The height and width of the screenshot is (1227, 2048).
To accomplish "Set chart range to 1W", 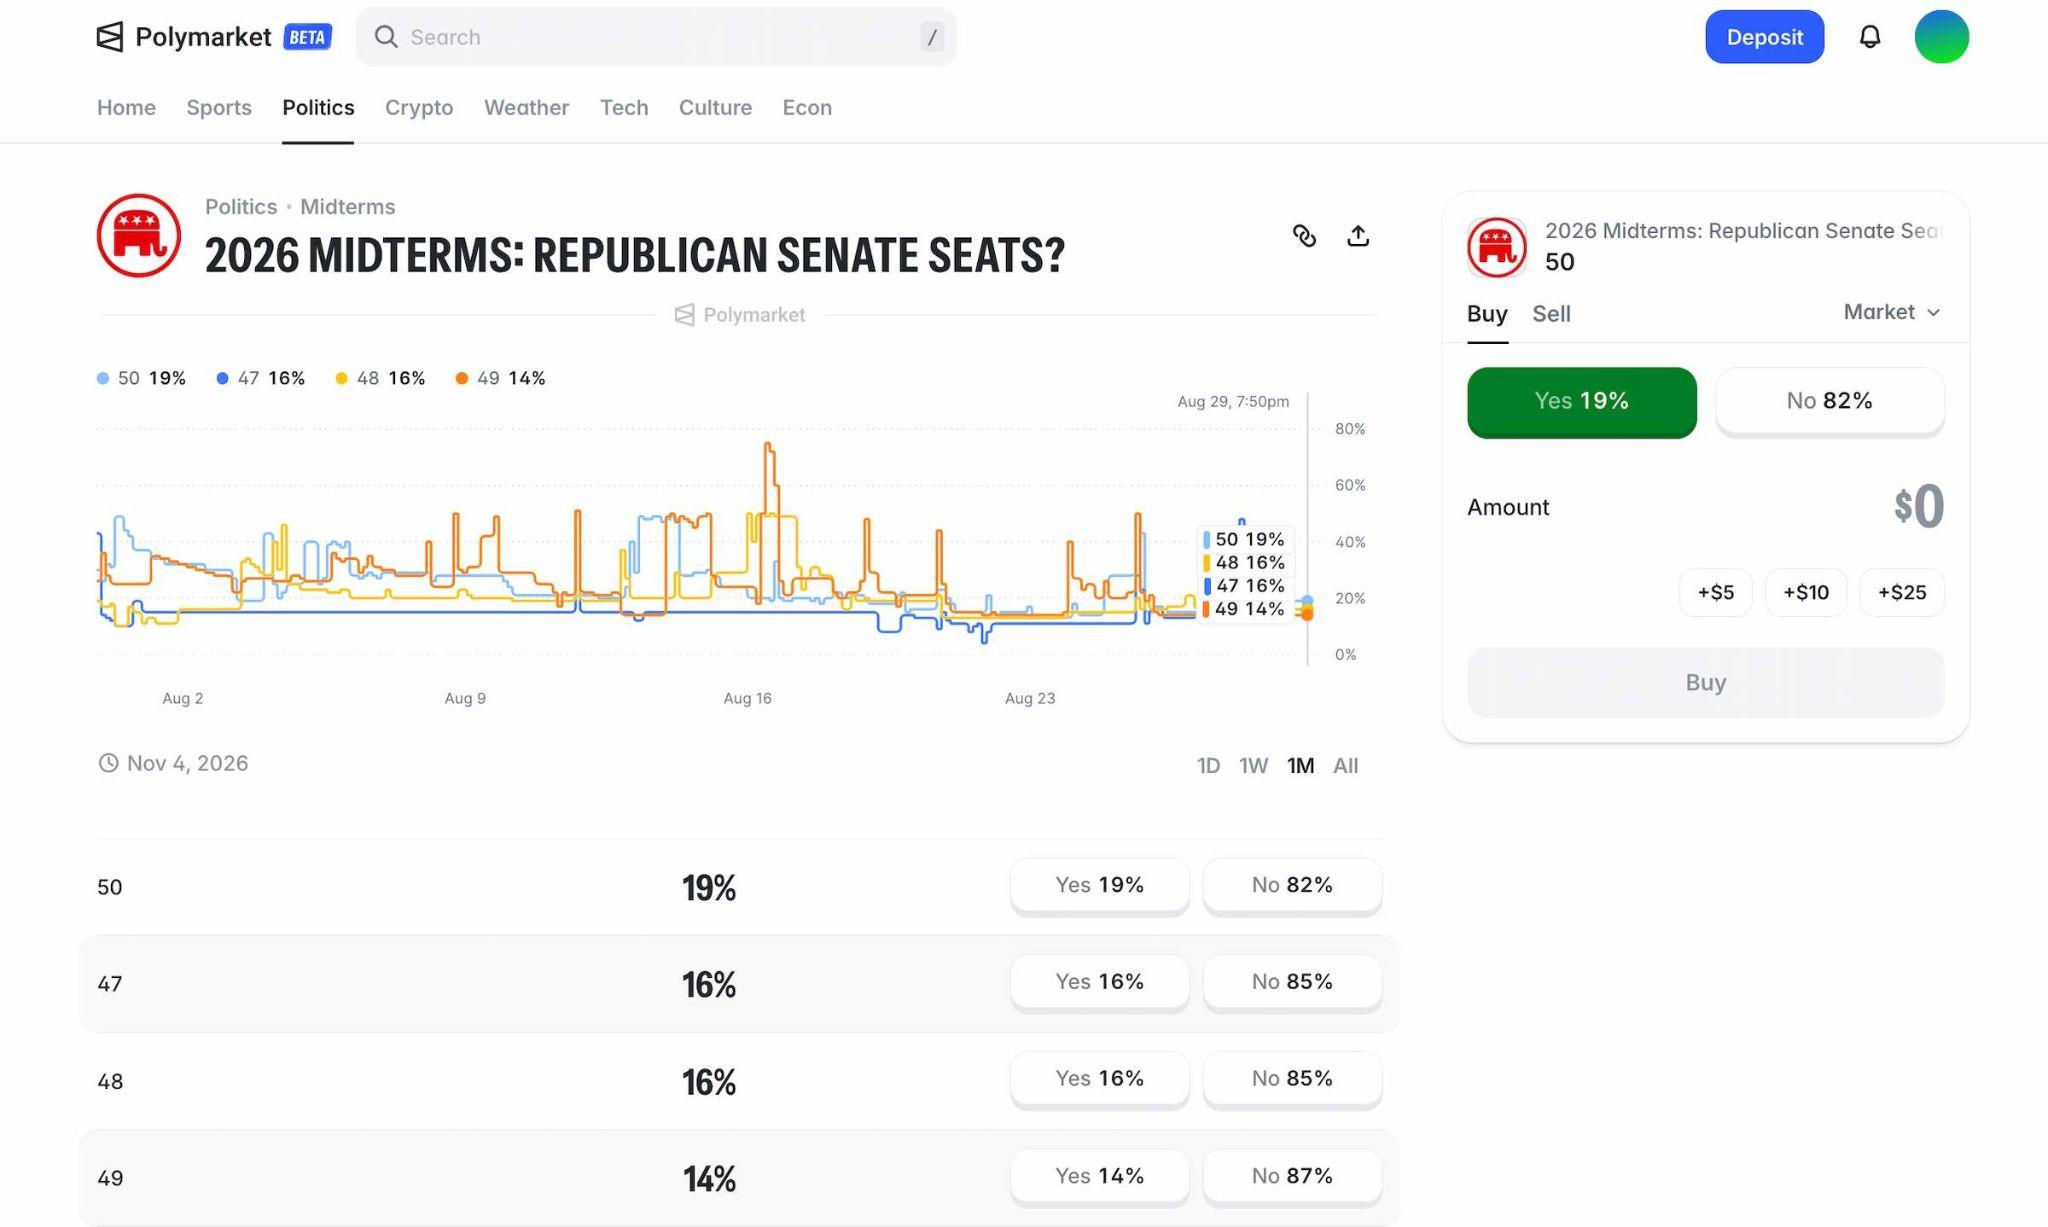I will [x=1253, y=765].
